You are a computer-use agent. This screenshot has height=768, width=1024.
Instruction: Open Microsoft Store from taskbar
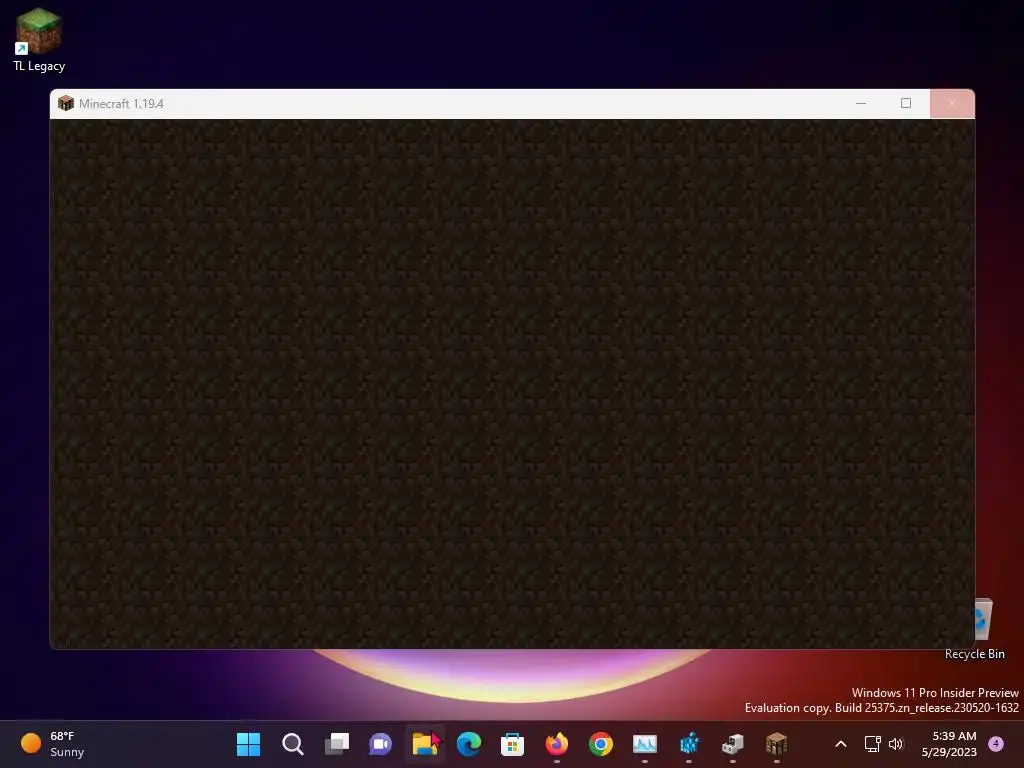513,744
